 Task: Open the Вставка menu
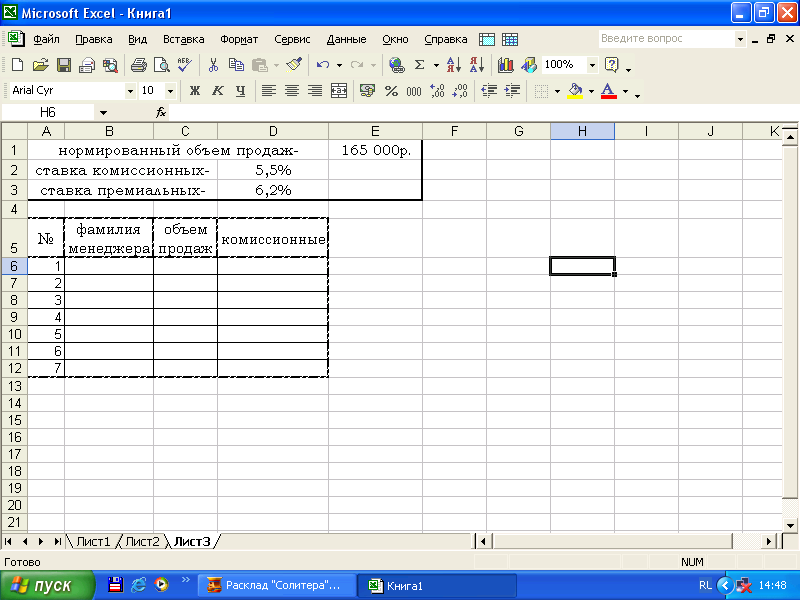coord(184,39)
